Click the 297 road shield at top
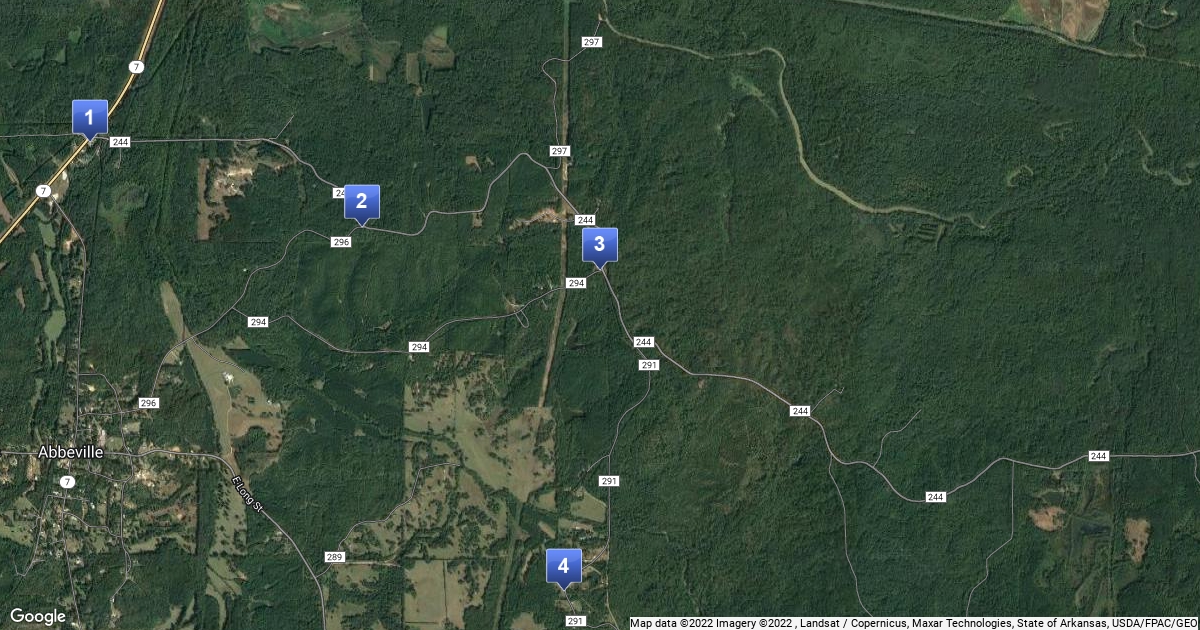The image size is (1200, 630). pos(591,42)
